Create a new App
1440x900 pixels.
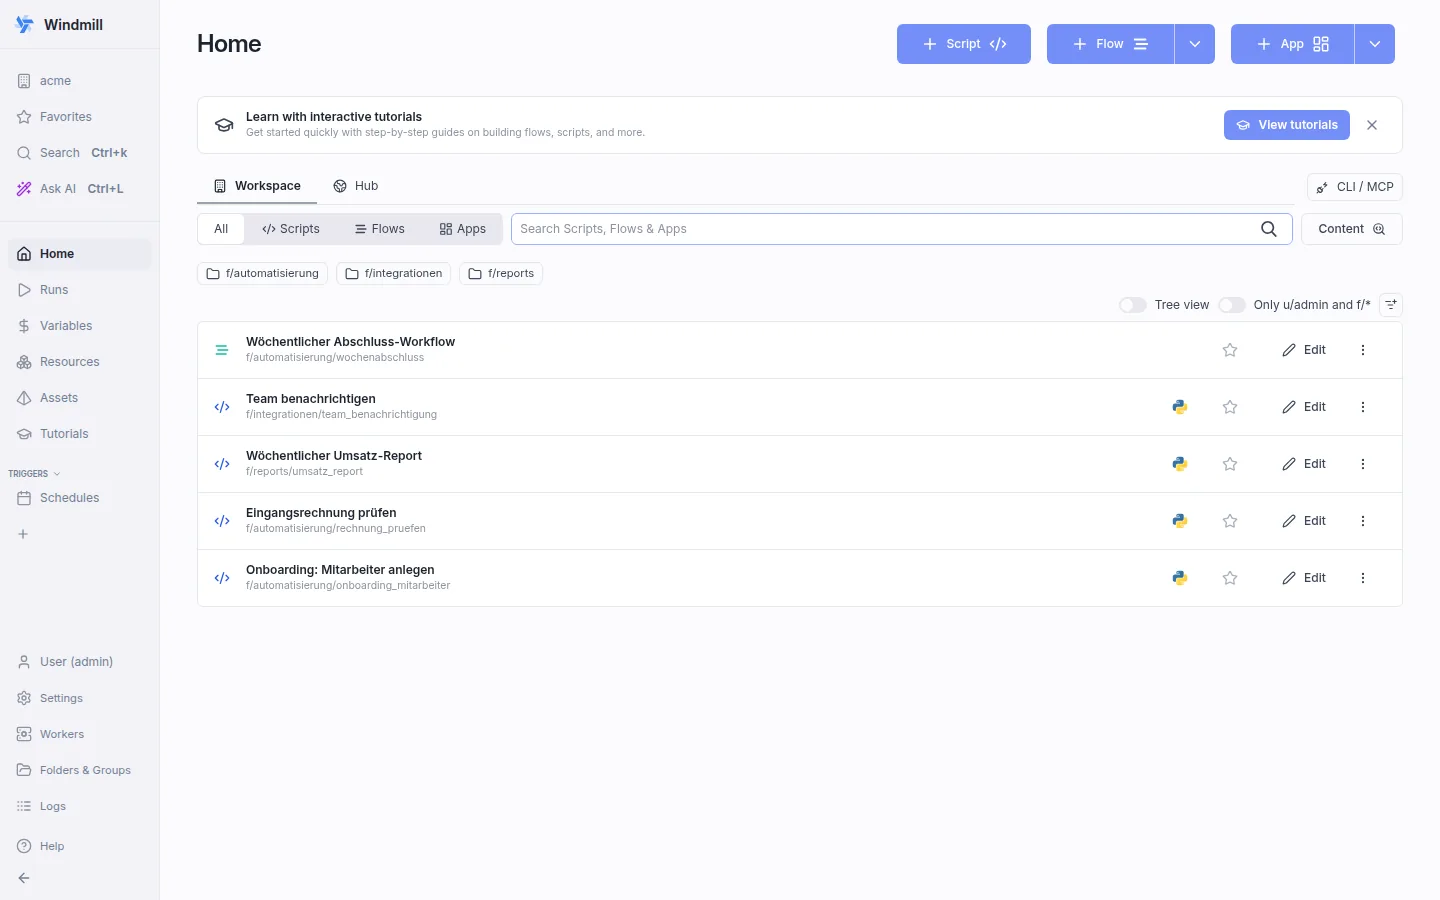tap(1292, 44)
